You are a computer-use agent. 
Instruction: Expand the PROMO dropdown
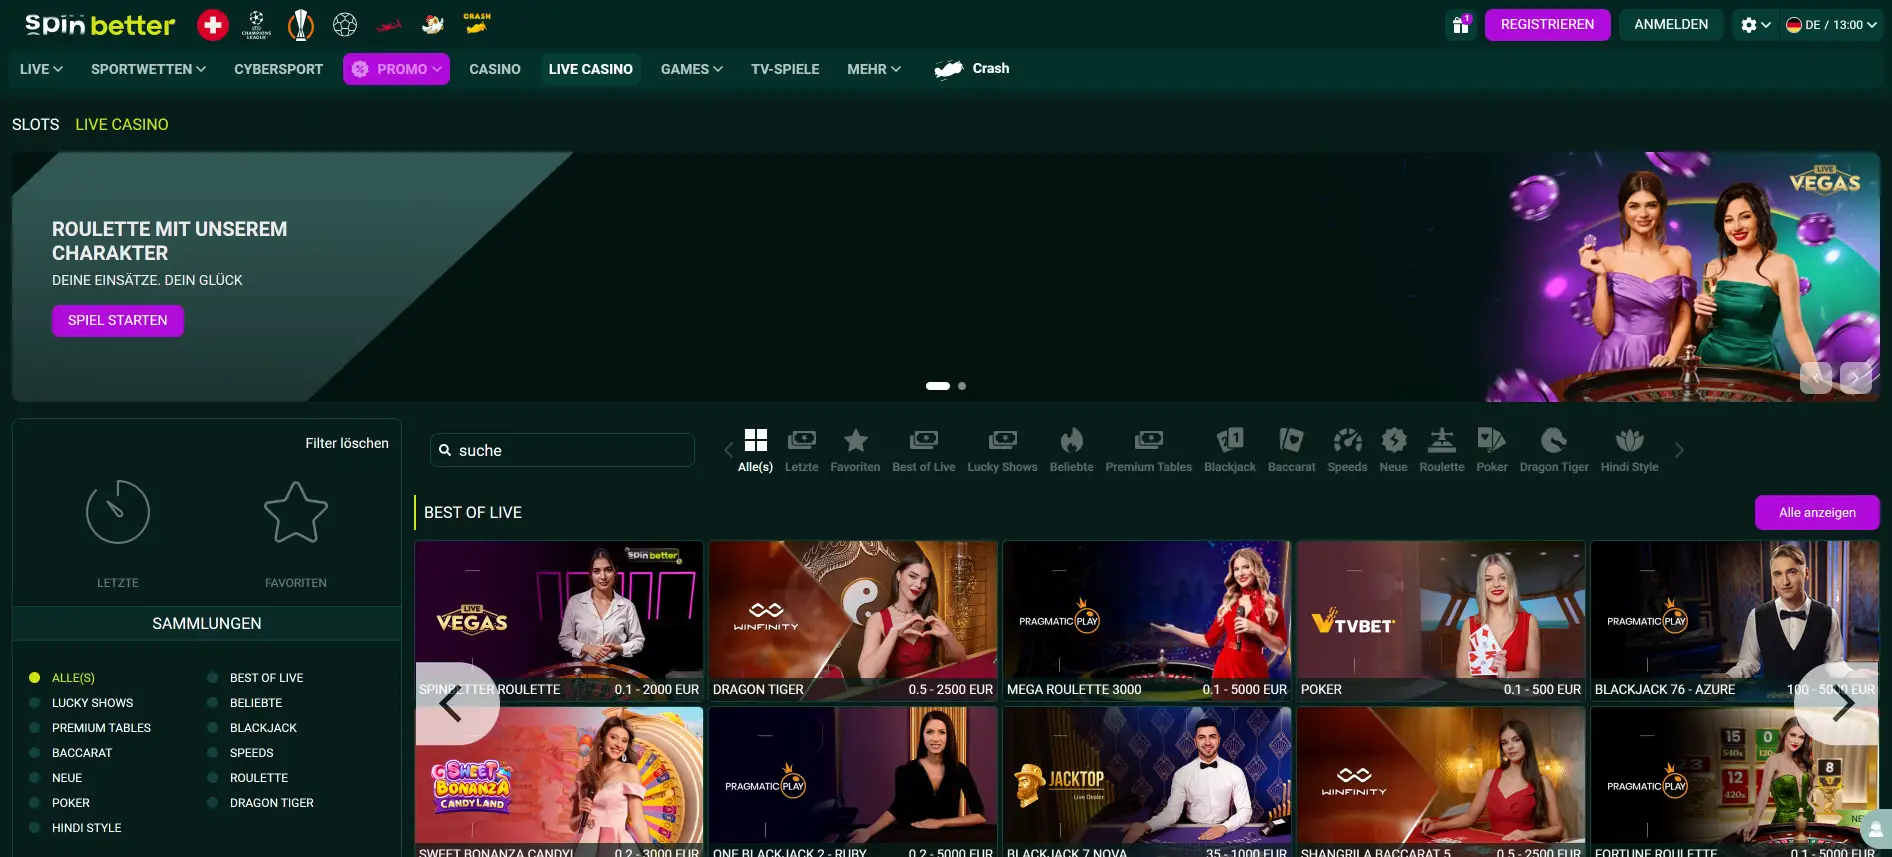pos(396,69)
